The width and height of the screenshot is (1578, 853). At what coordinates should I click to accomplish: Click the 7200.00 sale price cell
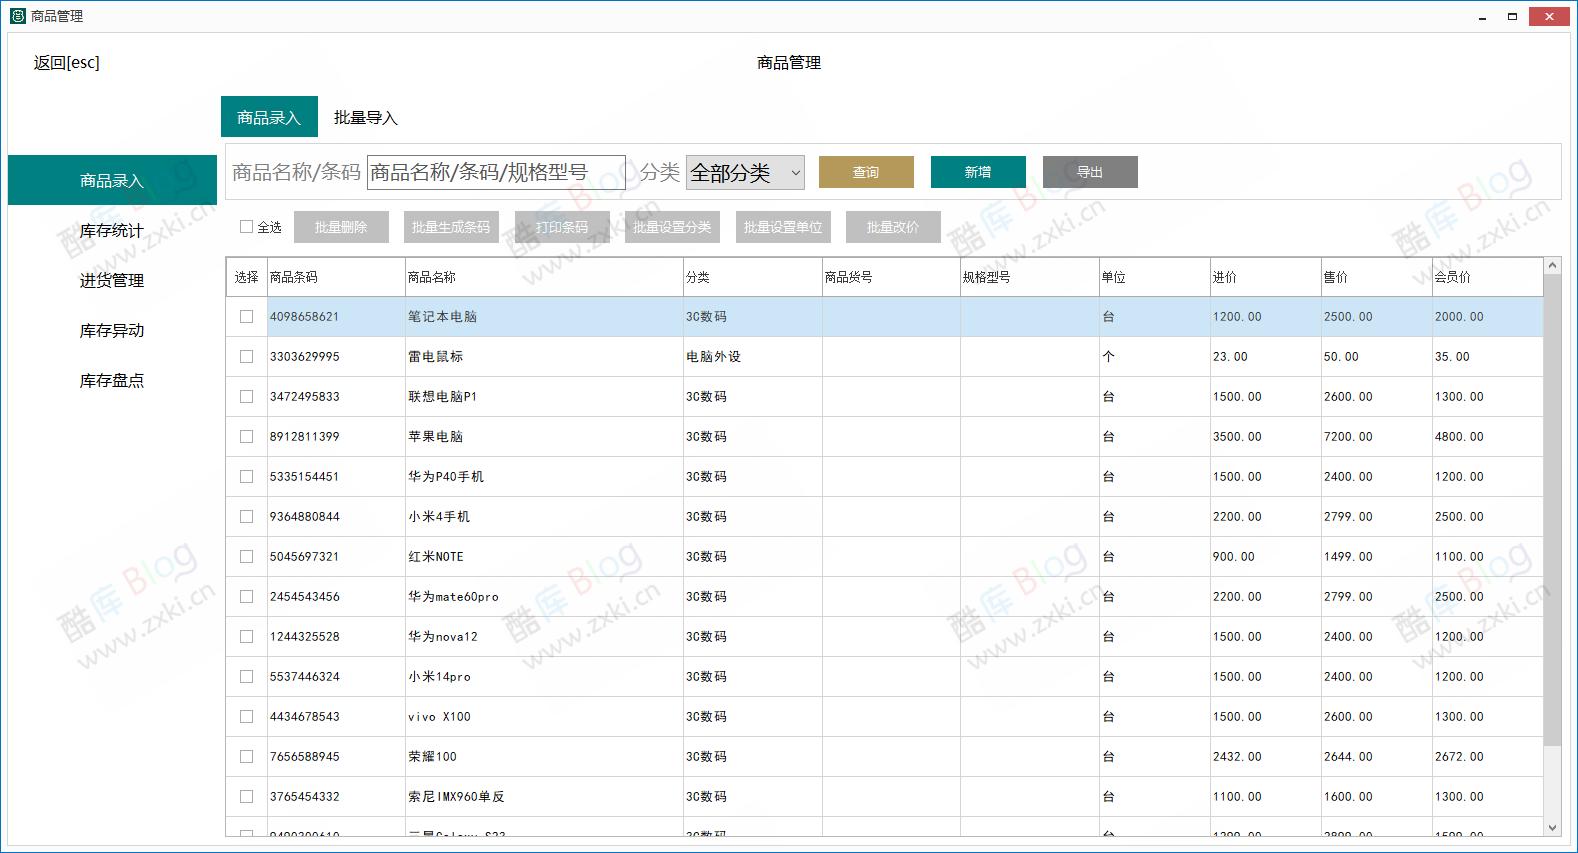click(x=1376, y=437)
